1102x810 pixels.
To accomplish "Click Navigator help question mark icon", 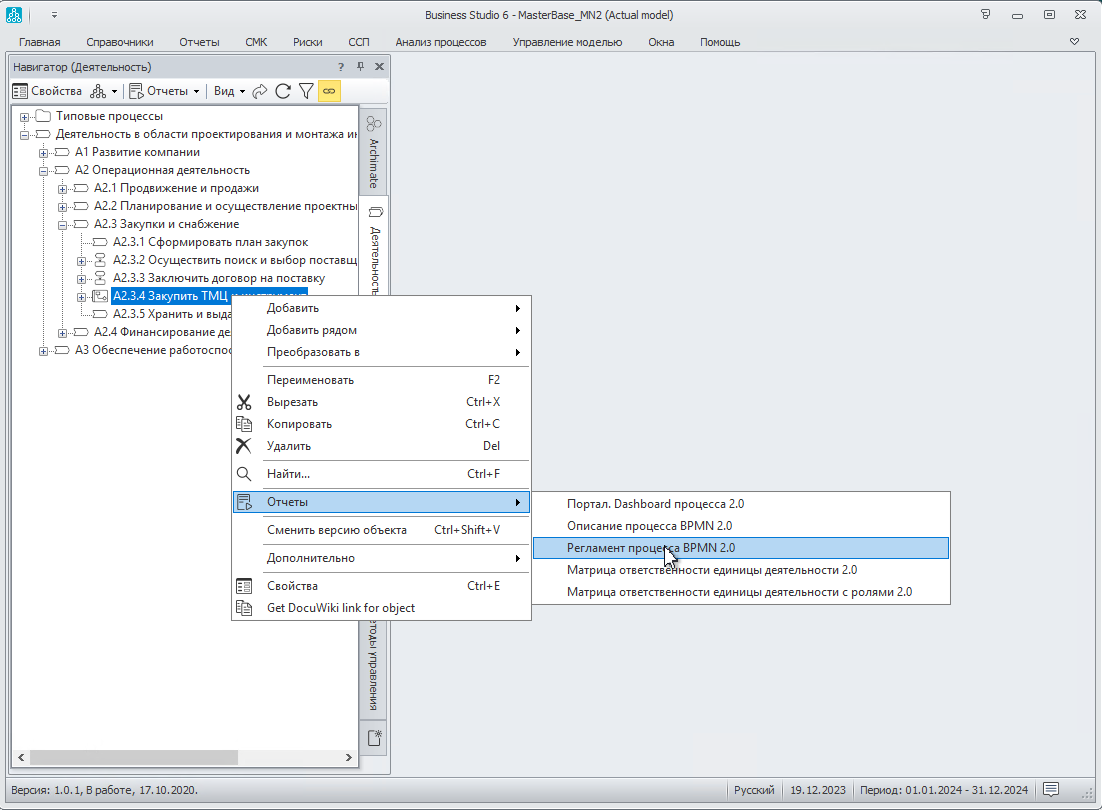I will tap(341, 67).
